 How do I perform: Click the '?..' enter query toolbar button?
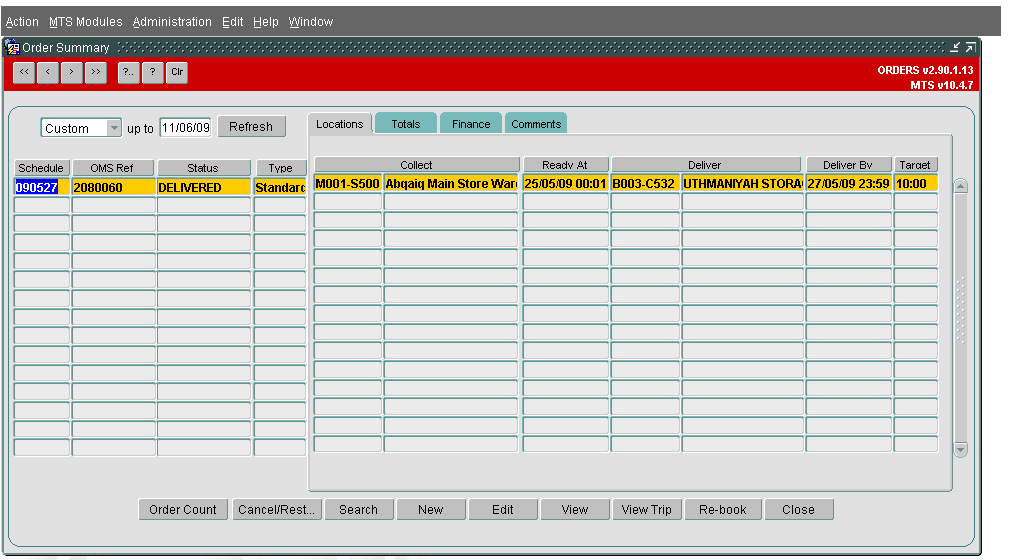click(x=129, y=72)
